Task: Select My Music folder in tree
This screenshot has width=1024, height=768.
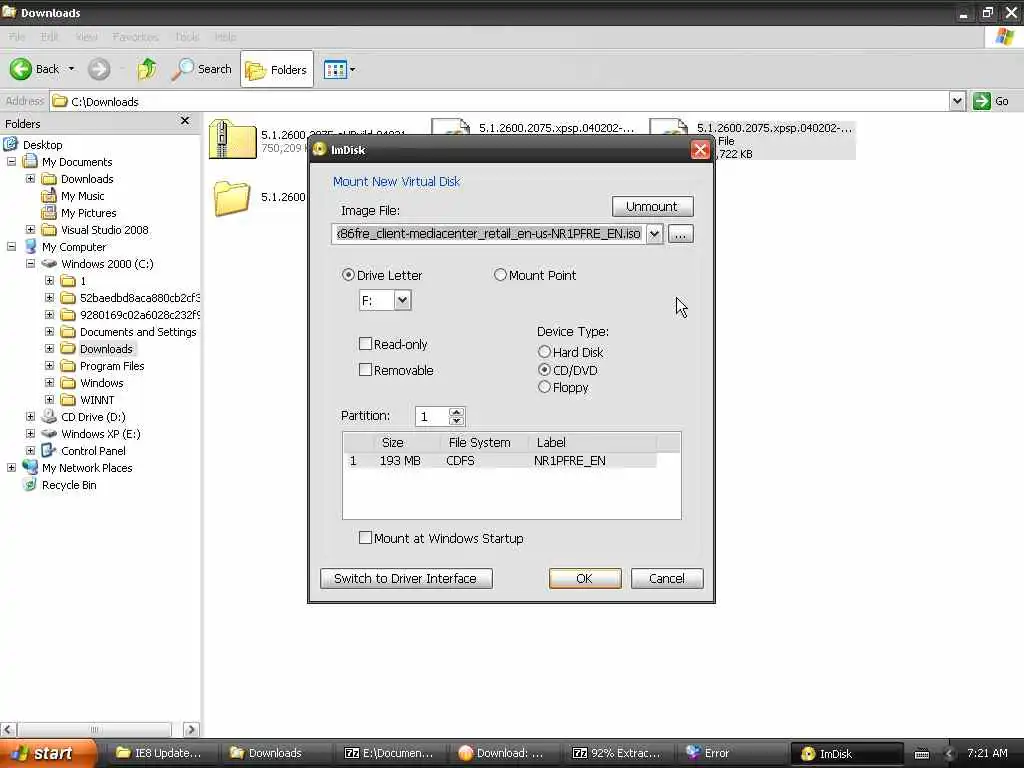Action: coord(82,196)
